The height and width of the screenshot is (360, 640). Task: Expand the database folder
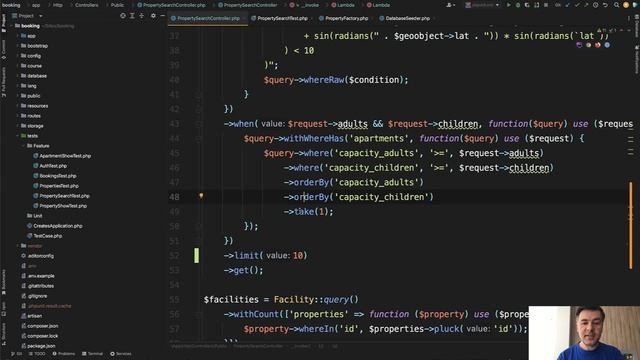pos(18,76)
